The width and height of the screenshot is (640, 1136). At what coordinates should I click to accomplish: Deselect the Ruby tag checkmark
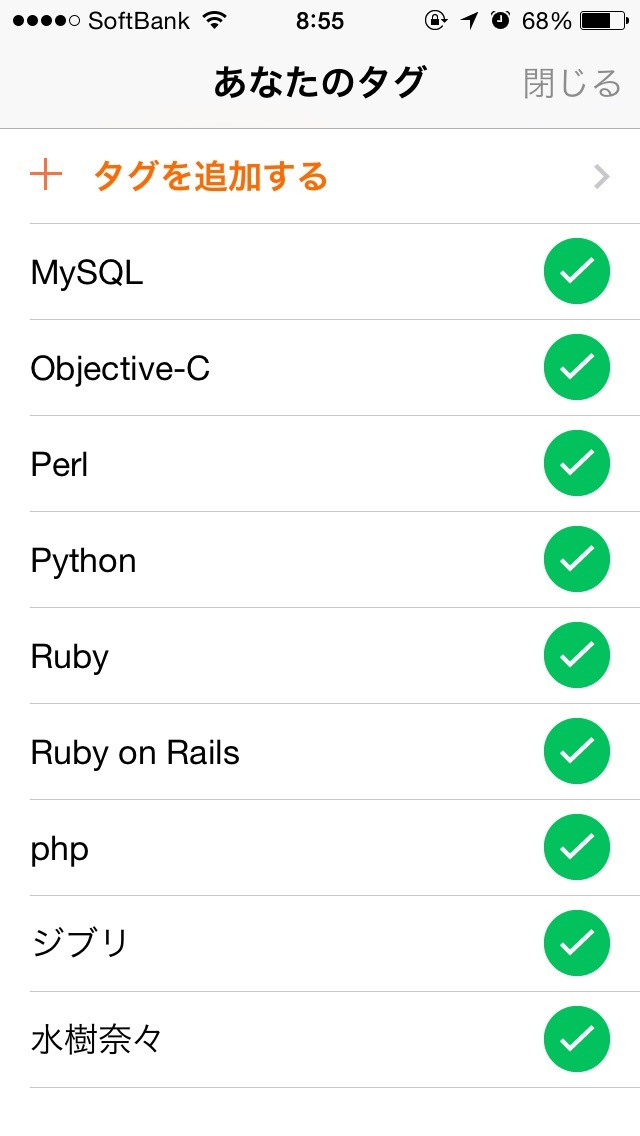click(x=577, y=655)
